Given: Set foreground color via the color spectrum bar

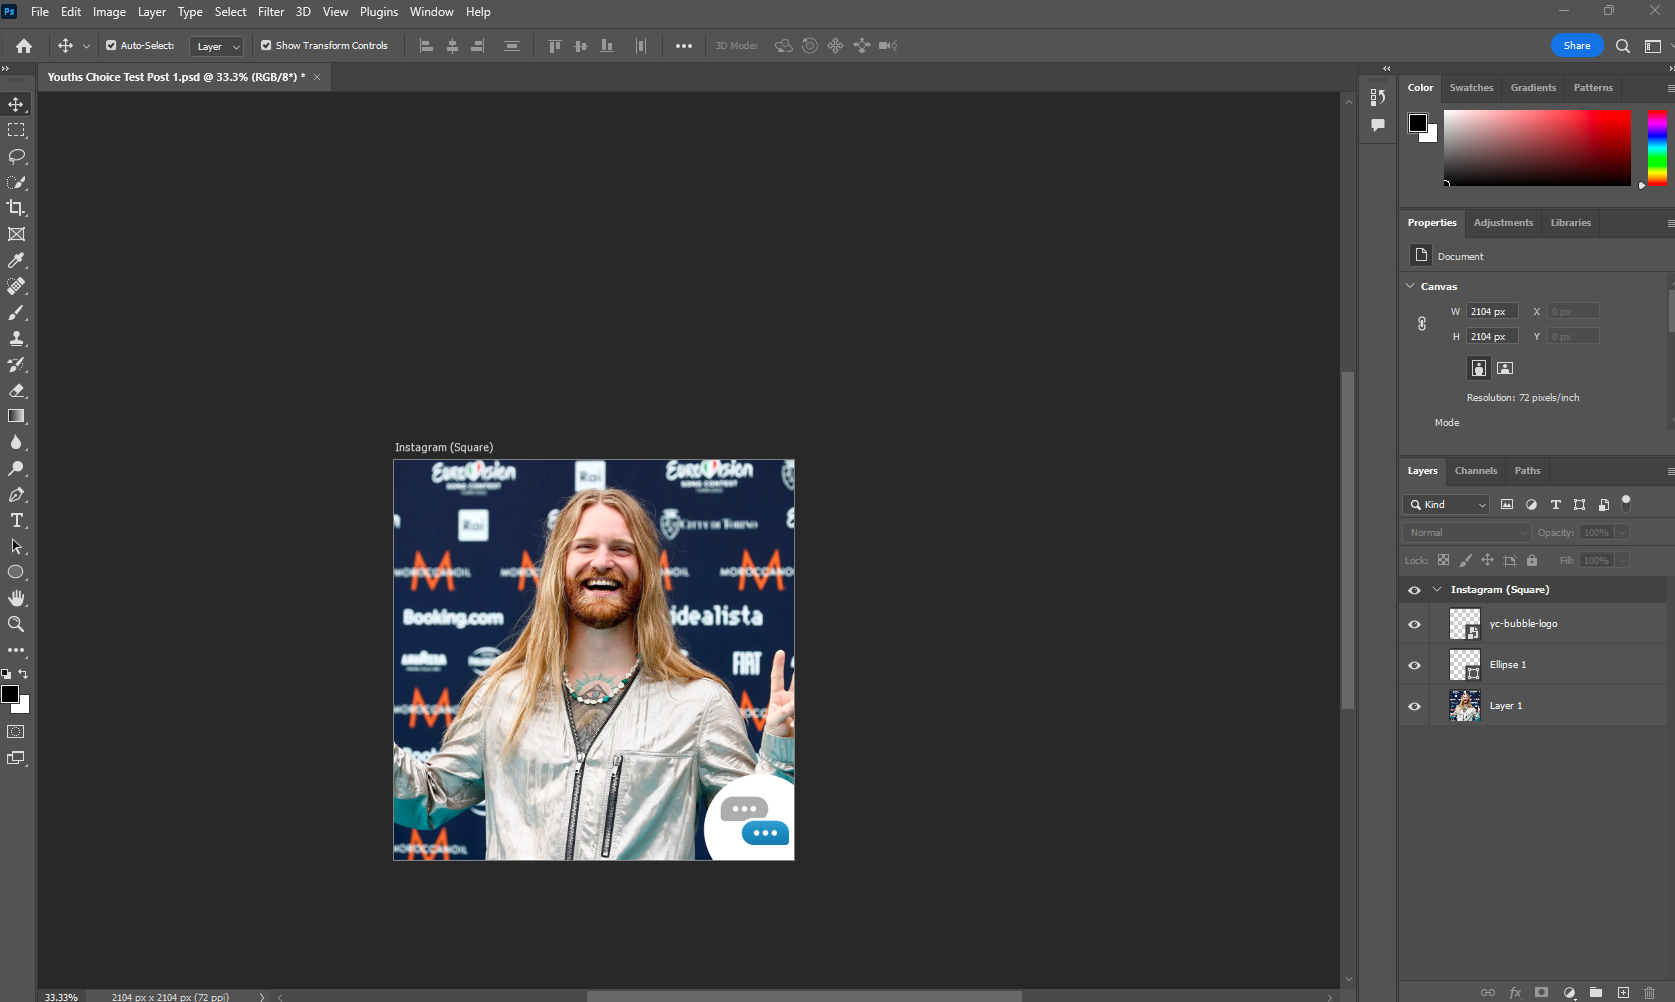Looking at the screenshot, I should (x=1656, y=148).
